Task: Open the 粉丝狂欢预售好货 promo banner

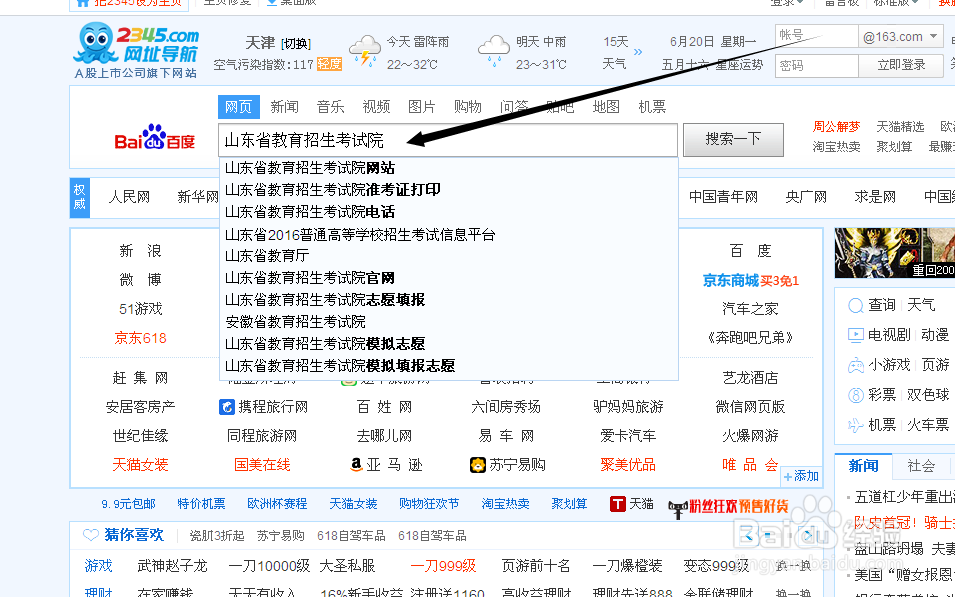Action: point(728,506)
